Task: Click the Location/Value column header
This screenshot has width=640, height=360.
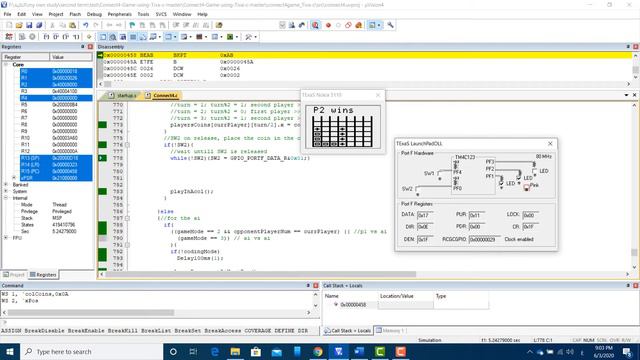Action: 406,296
